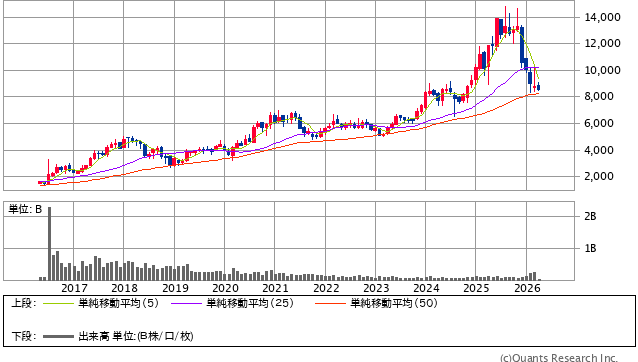Click the orange 50-period average legend line

pyautogui.click(x=330, y=303)
